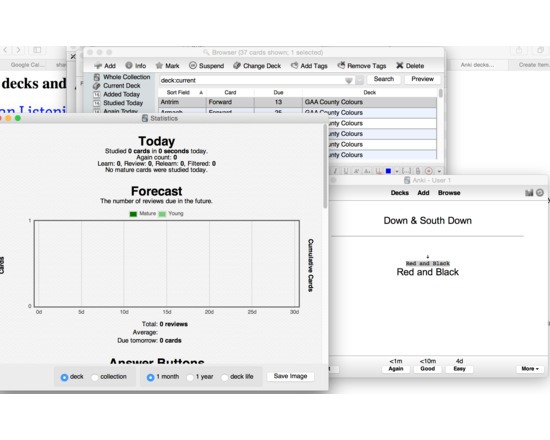Image resolution: width=550 pixels, height=440 pixels.
Task: Delete the selected card in Browser
Action: point(410,66)
